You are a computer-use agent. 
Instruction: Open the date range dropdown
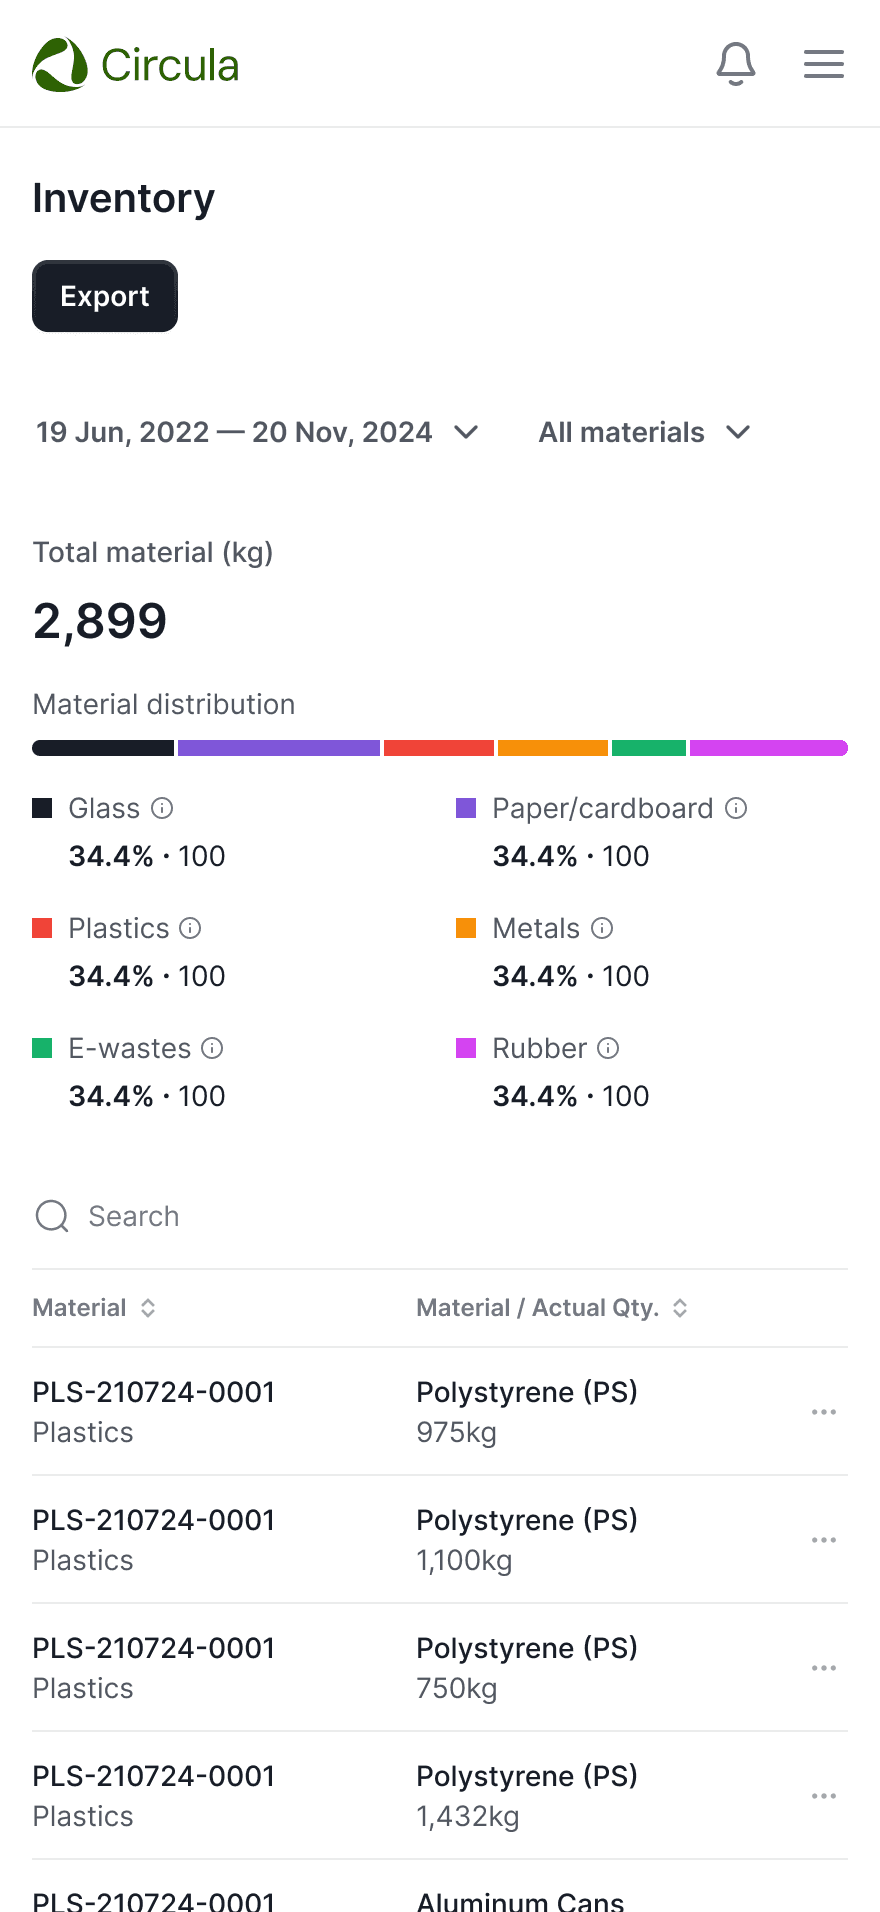[258, 432]
